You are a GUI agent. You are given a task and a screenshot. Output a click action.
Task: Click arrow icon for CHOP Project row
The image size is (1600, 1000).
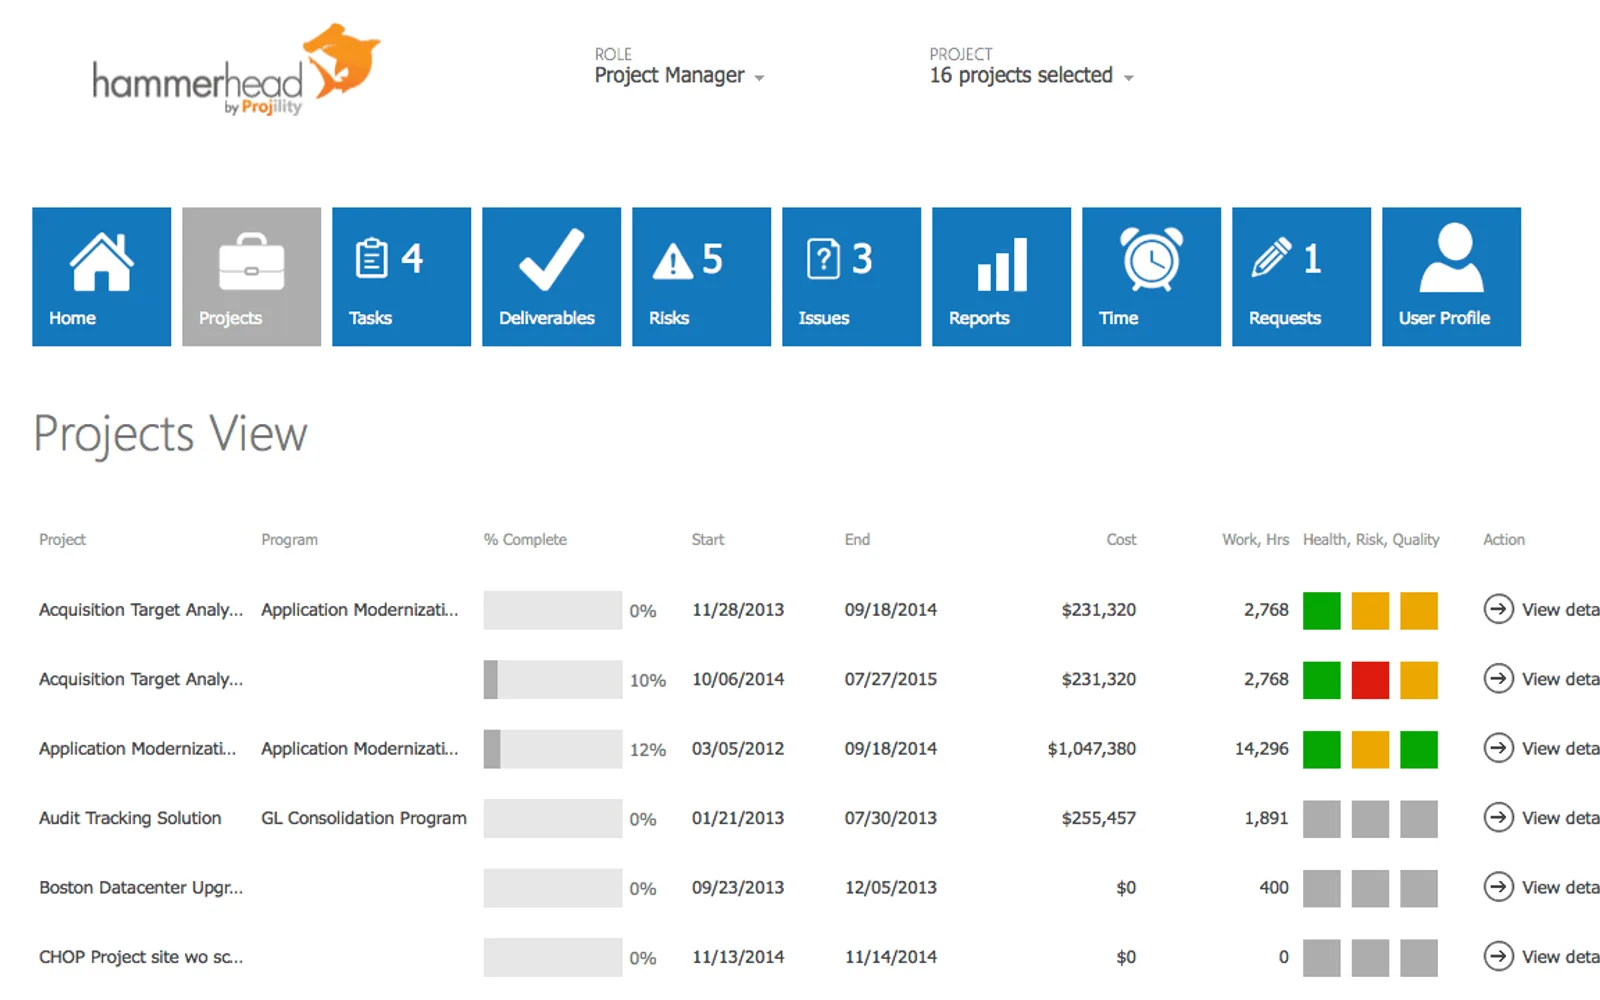(1498, 957)
